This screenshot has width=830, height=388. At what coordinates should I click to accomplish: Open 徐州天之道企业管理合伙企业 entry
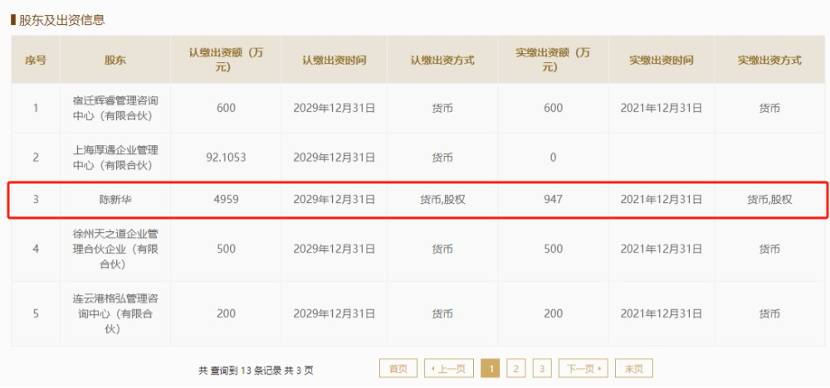coord(115,249)
